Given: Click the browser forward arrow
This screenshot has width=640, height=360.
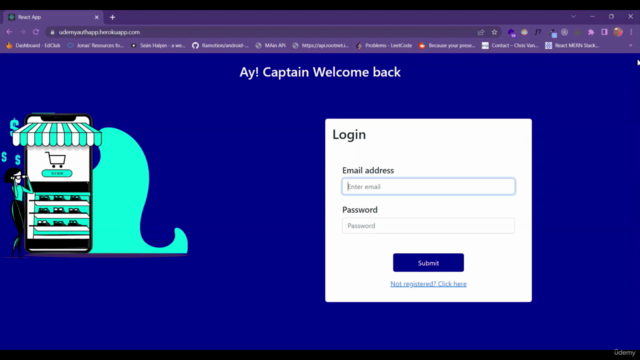Looking at the screenshot, I should click(22, 32).
